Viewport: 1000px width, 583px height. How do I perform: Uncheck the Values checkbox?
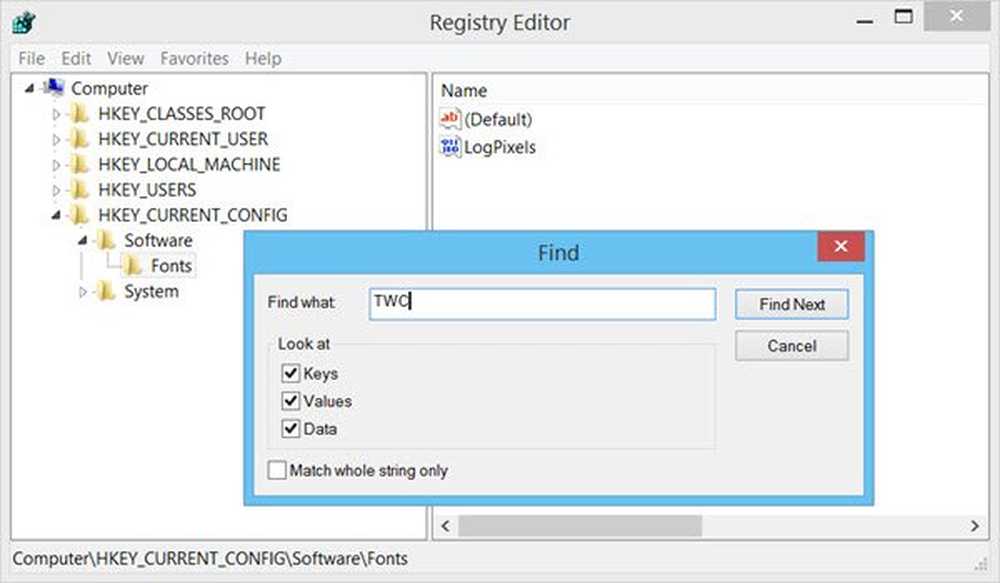(291, 401)
